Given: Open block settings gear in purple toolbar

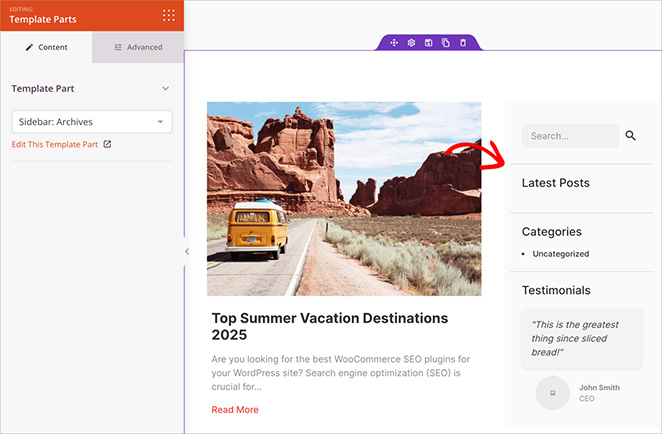Looking at the screenshot, I should coord(411,43).
